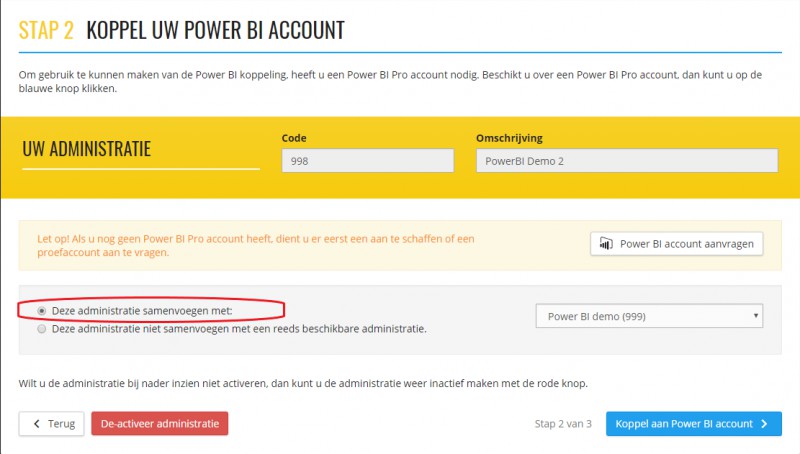
Task: Click the orange 'Let op!' warning text
Action: [256, 245]
